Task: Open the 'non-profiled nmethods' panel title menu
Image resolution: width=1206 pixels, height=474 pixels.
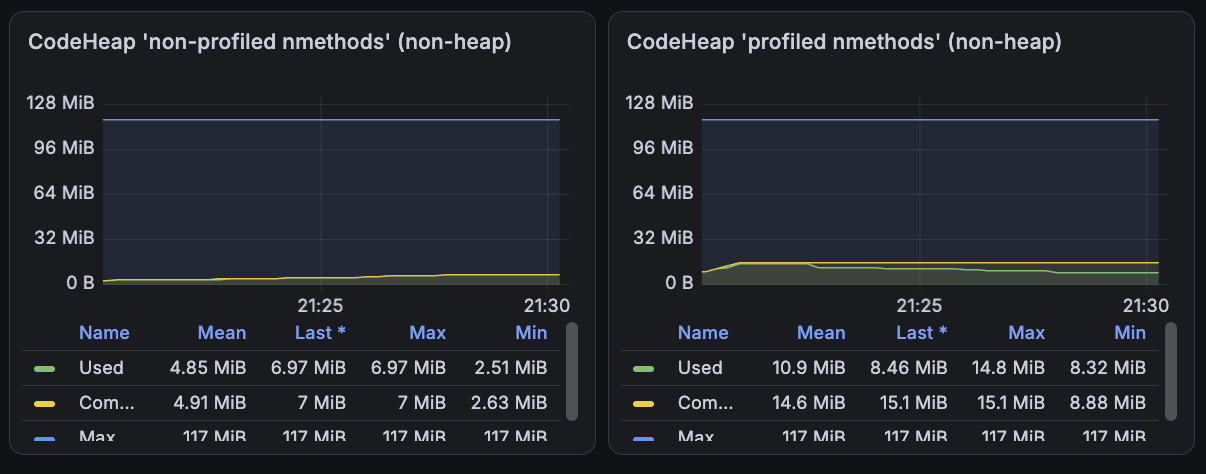Action: 270,42
